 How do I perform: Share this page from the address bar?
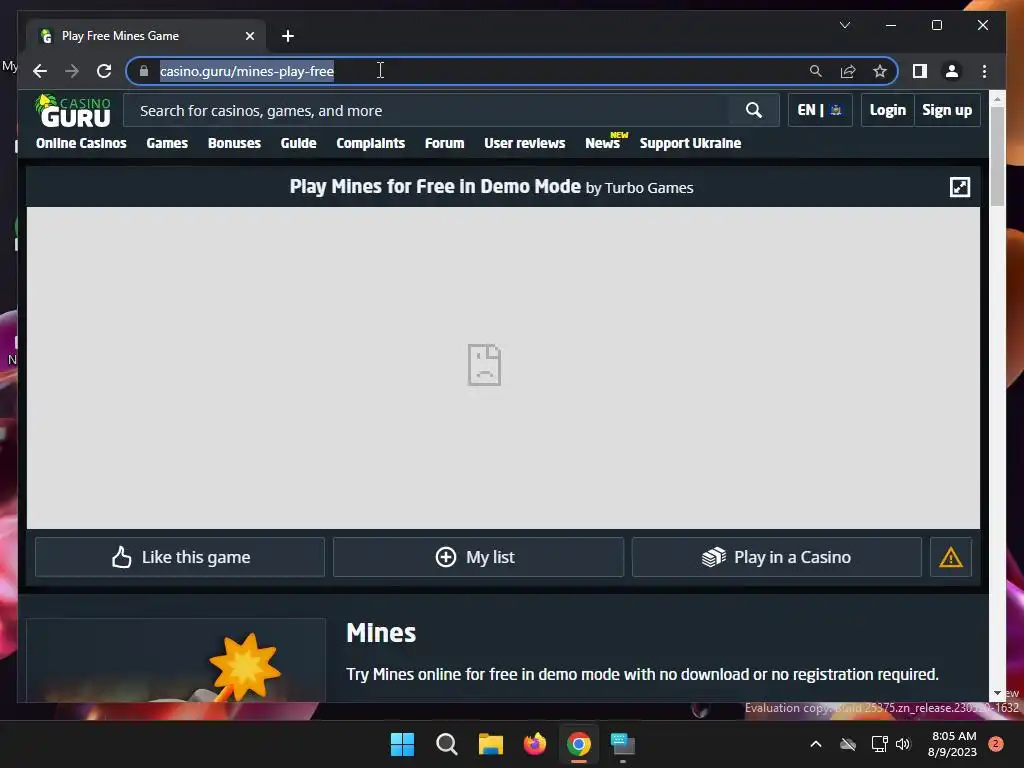click(848, 71)
